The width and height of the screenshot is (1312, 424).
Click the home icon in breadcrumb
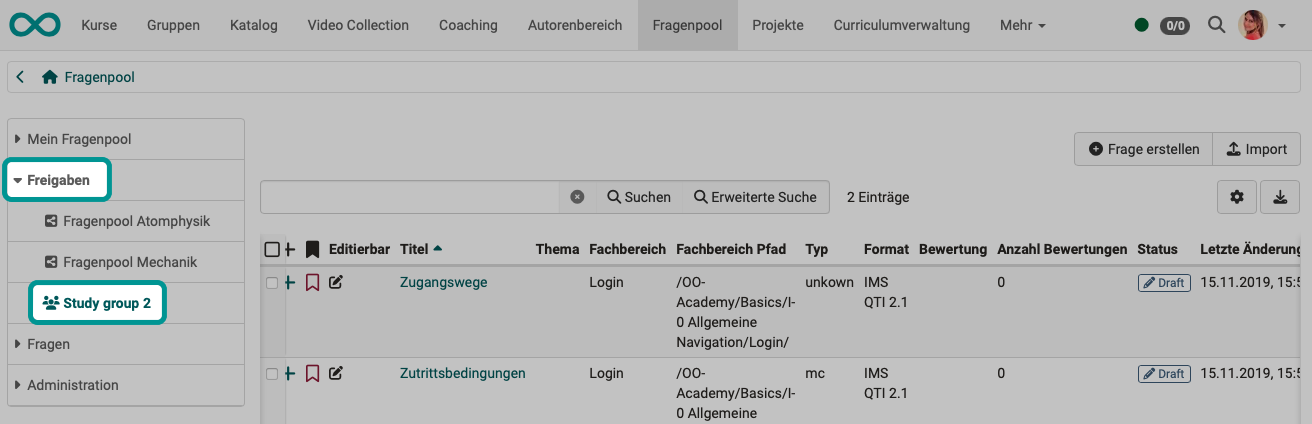pyautogui.click(x=49, y=77)
